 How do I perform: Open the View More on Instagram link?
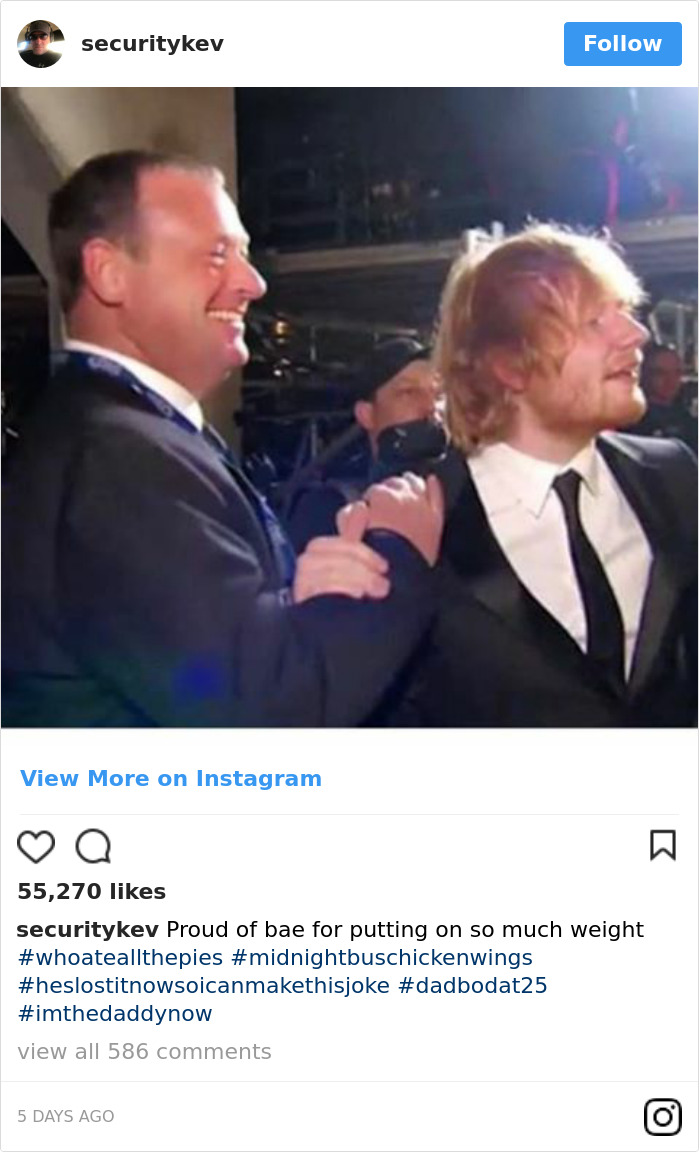(171, 779)
